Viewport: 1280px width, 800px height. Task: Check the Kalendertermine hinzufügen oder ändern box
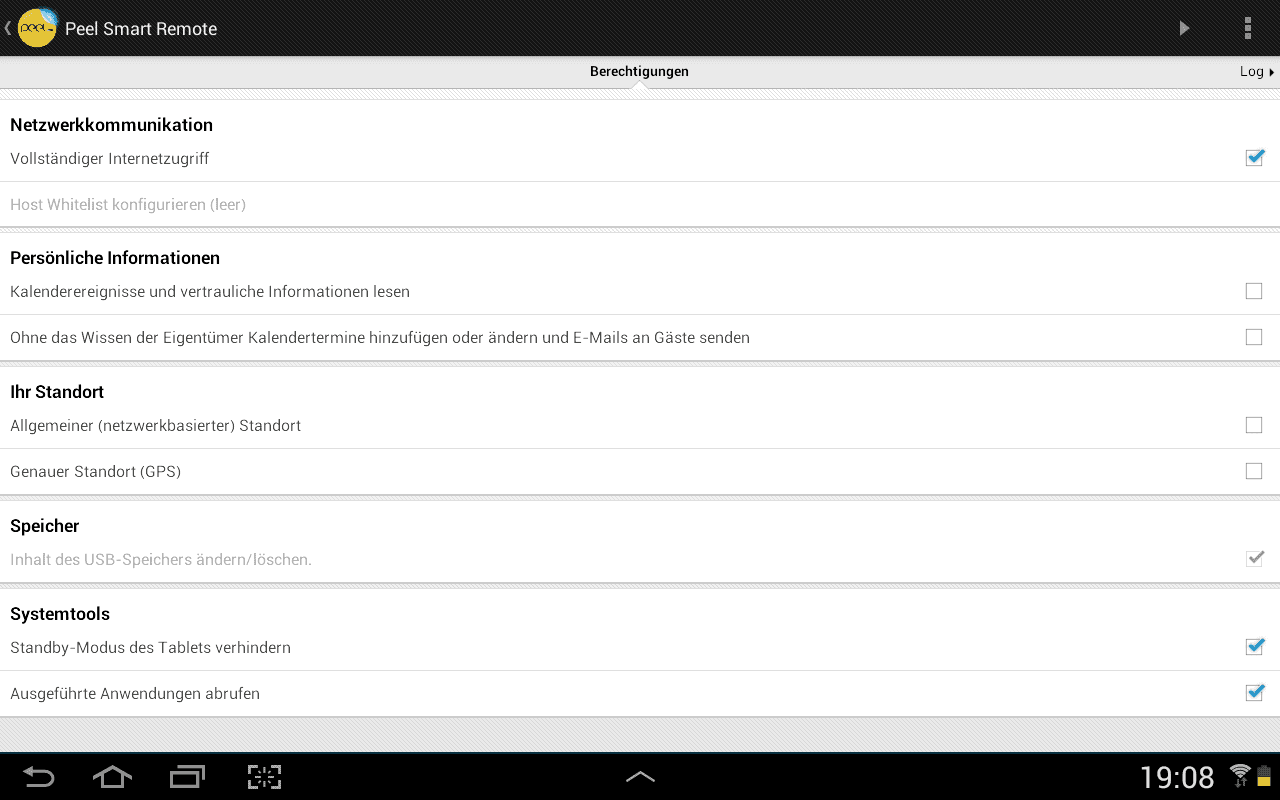[x=1254, y=337]
